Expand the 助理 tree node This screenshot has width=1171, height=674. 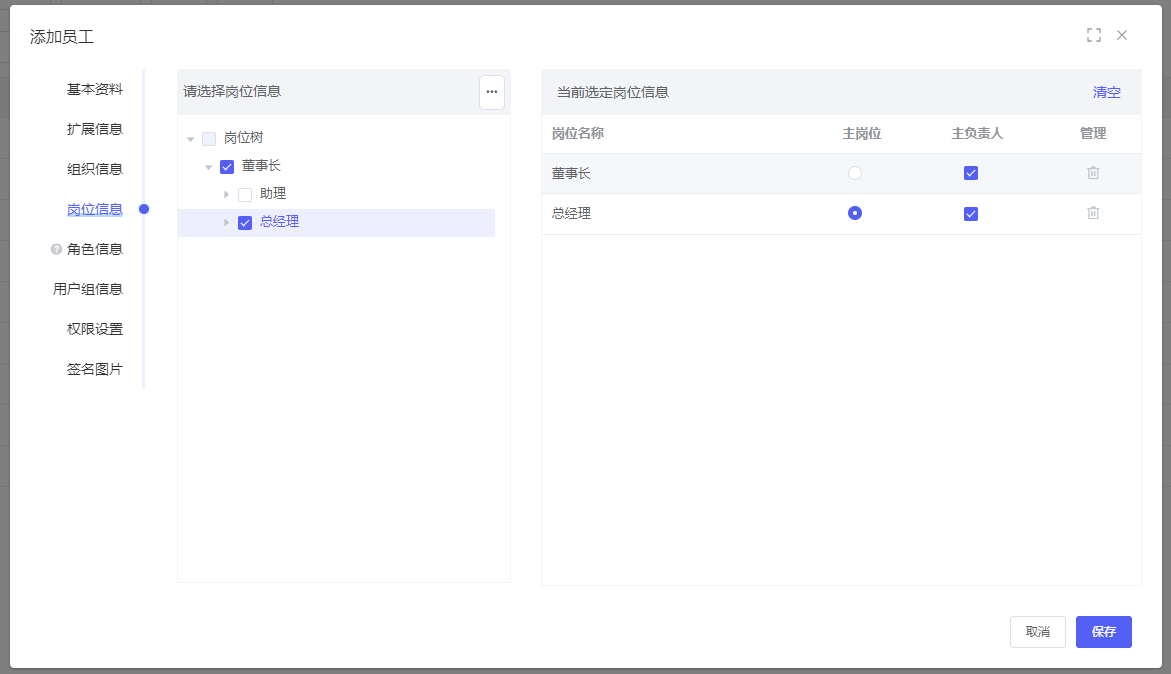(226, 194)
